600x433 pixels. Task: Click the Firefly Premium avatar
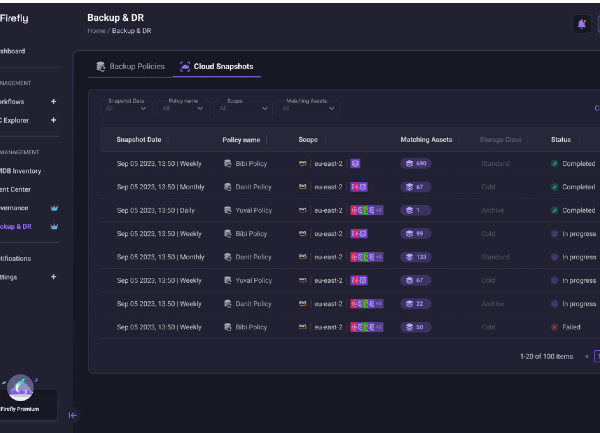[x=20, y=387]
